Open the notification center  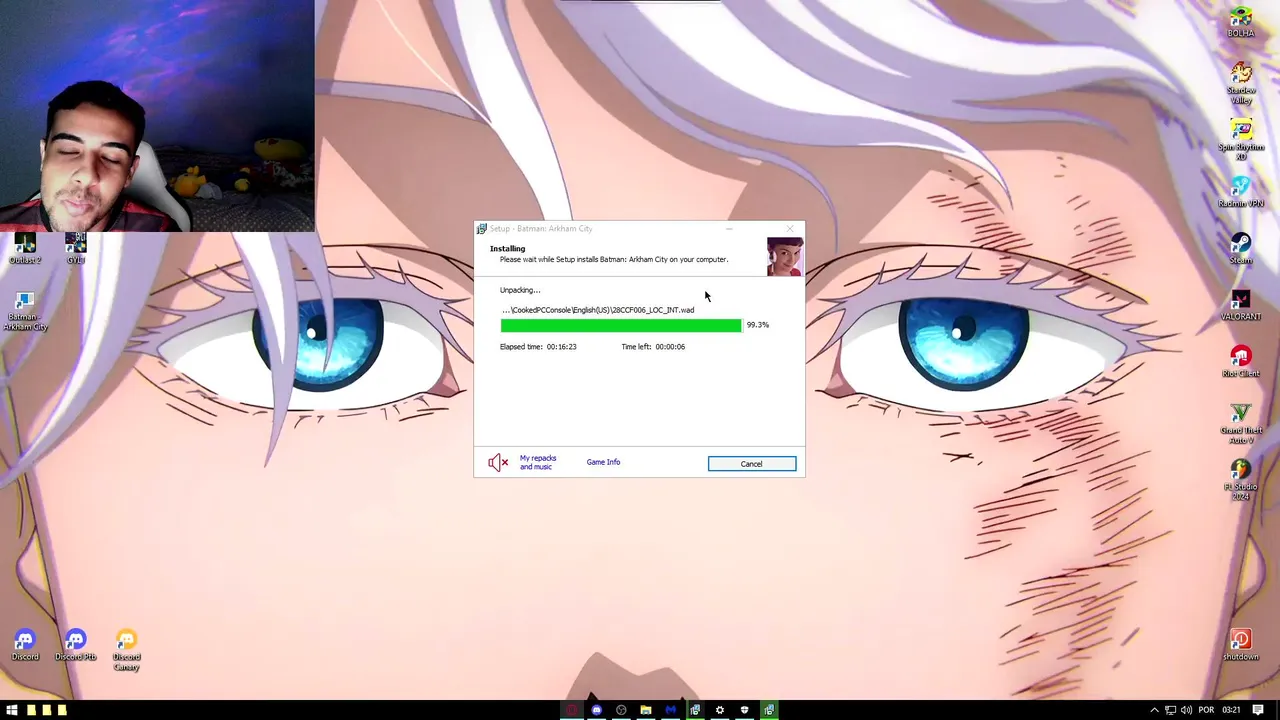tap(1258, 710)
